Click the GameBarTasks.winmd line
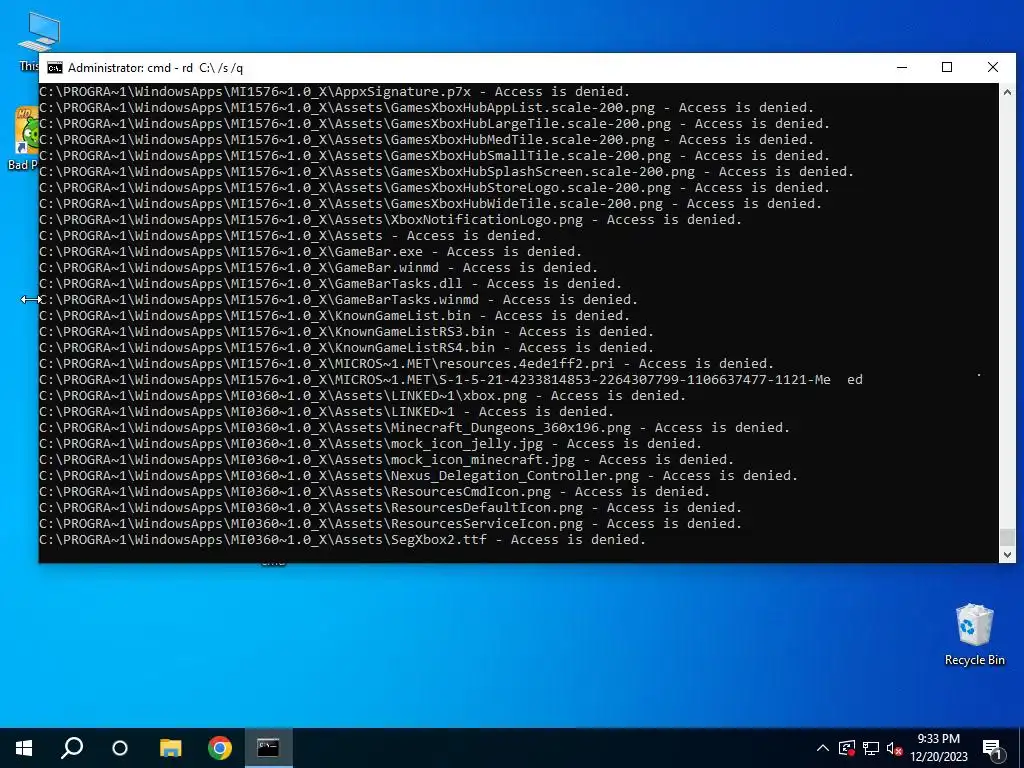The width and height of the screenshot is (1024, 768). (x=338, y=300)
